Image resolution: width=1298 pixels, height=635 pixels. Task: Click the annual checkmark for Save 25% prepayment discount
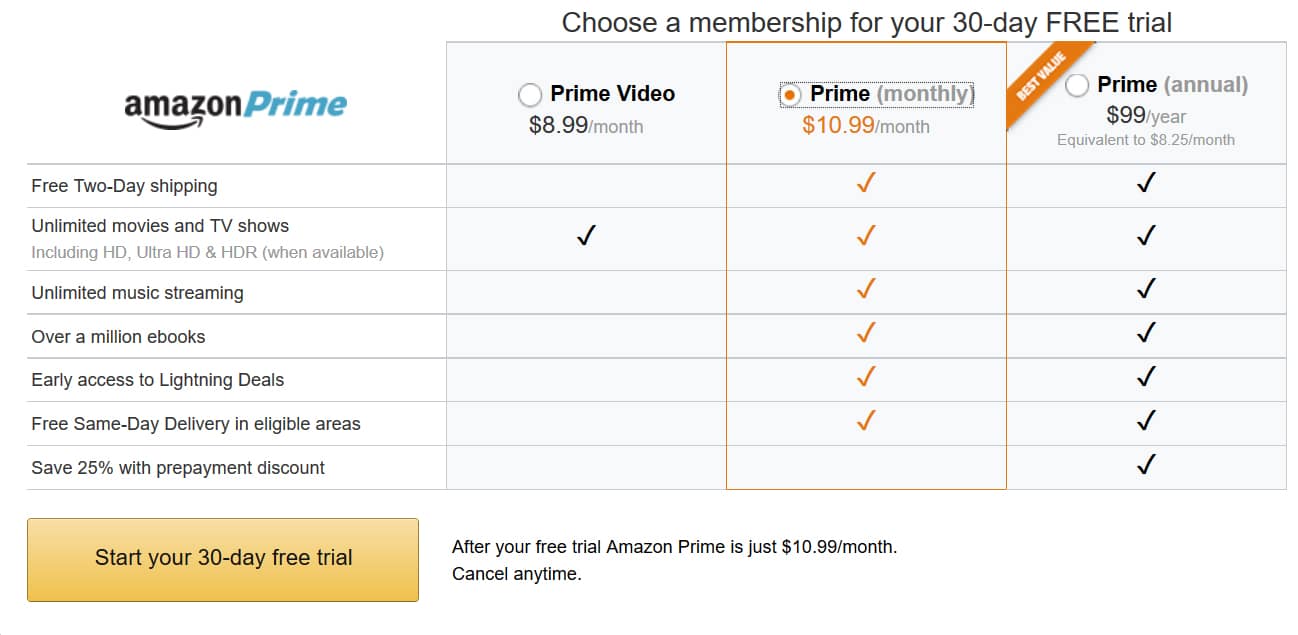pyautogui.click(x=1146, y=464)
